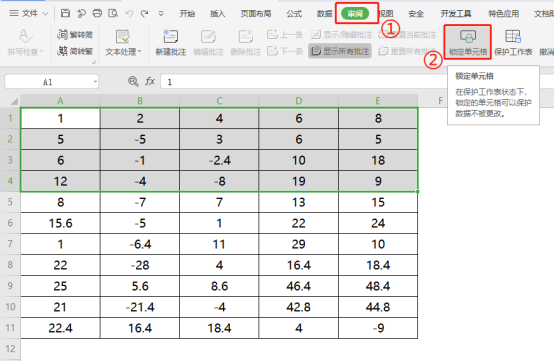Open the 开发工具 Developer tab
The width and height of the screenshot is (554, 361).
(x=456, y=13)
